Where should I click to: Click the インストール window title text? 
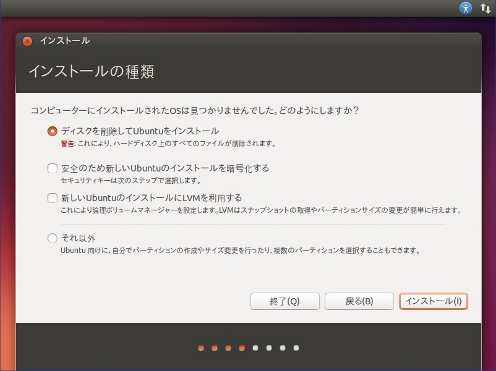click(x=65, y=41)
